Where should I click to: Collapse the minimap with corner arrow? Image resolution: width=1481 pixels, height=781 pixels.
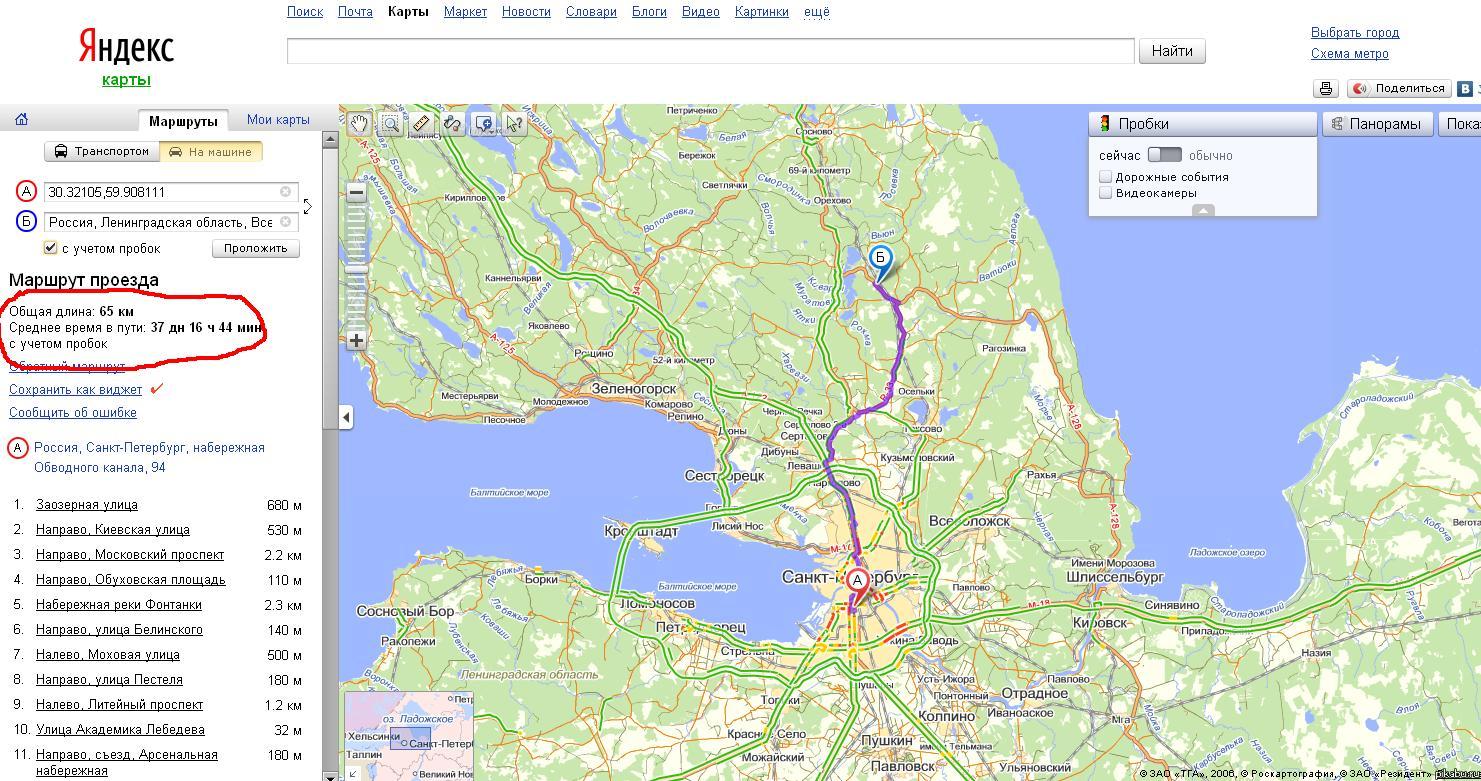click(x=353, y=773)
